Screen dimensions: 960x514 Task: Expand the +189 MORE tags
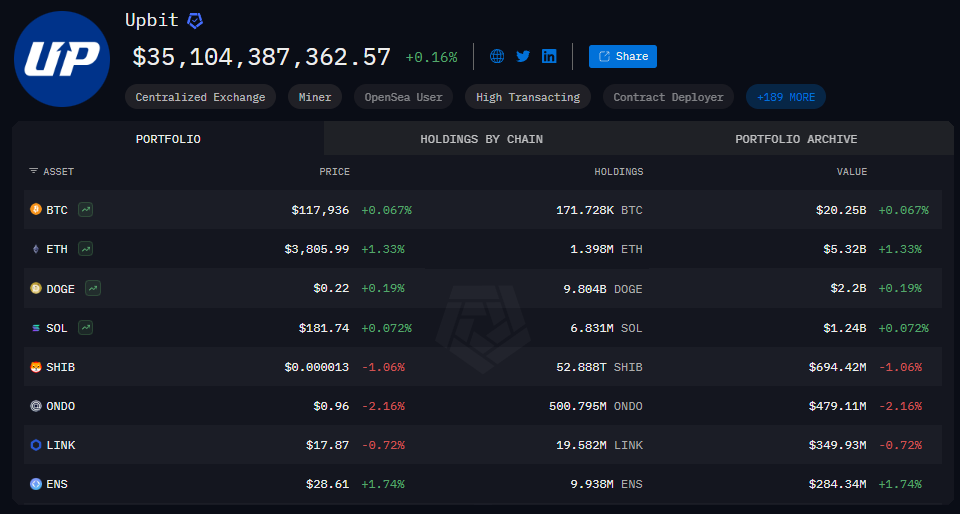click(785, 97)
